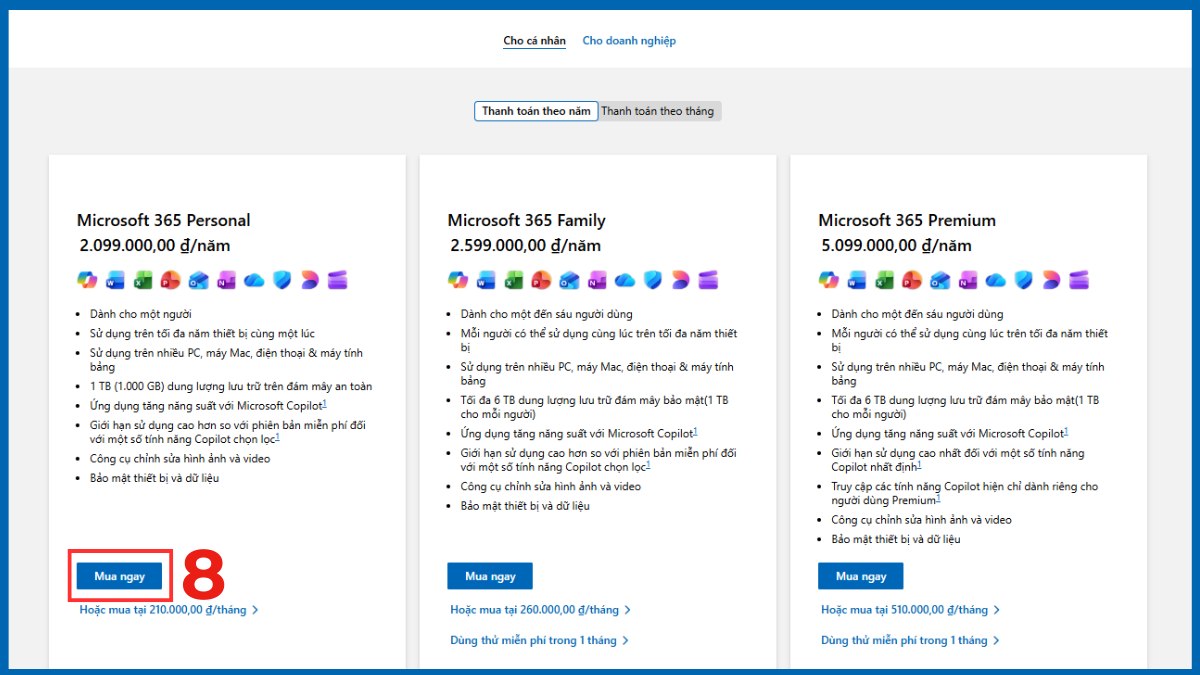Open Family plan 'Dùng thử miễn phí trong 1 tháng'
This screenshot has width=1200, height=675.
click(540, 640)
